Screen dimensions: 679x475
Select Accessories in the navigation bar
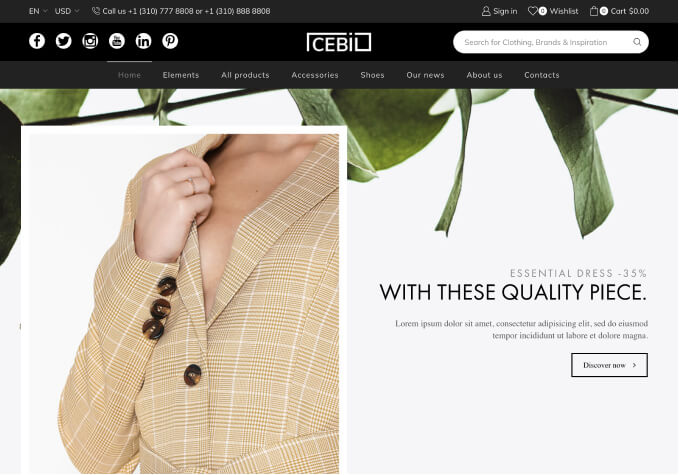pos(315,75)
